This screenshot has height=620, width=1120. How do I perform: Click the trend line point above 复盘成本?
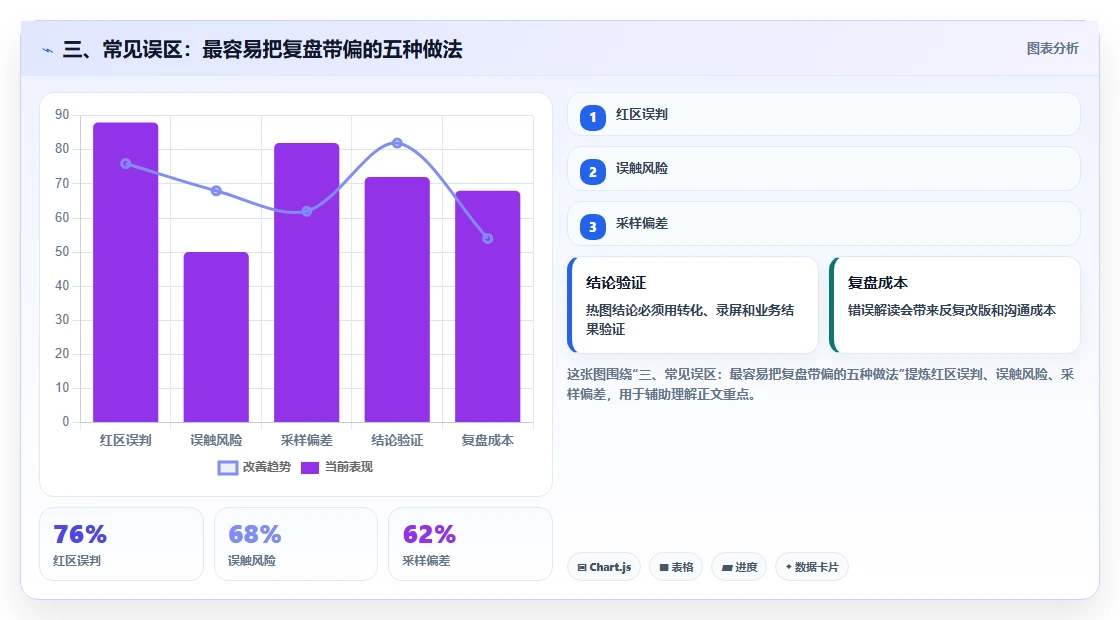pos(488,239)
